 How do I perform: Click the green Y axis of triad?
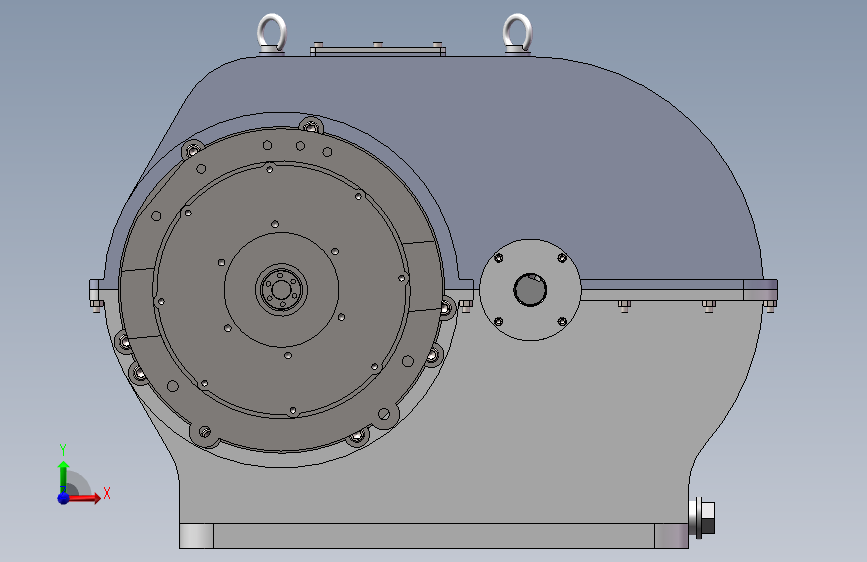[63, 477]
